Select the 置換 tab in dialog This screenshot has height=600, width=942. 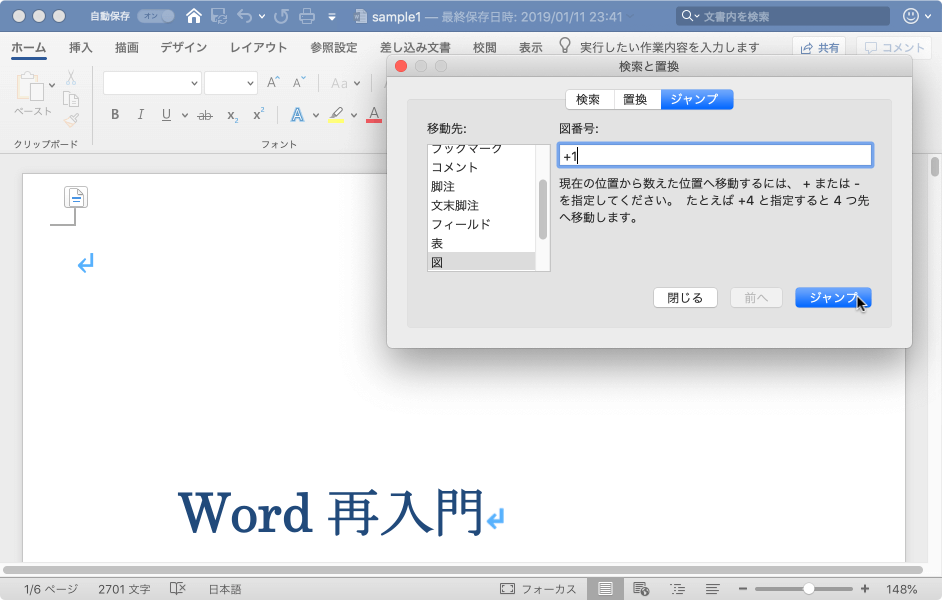point(635,99)
